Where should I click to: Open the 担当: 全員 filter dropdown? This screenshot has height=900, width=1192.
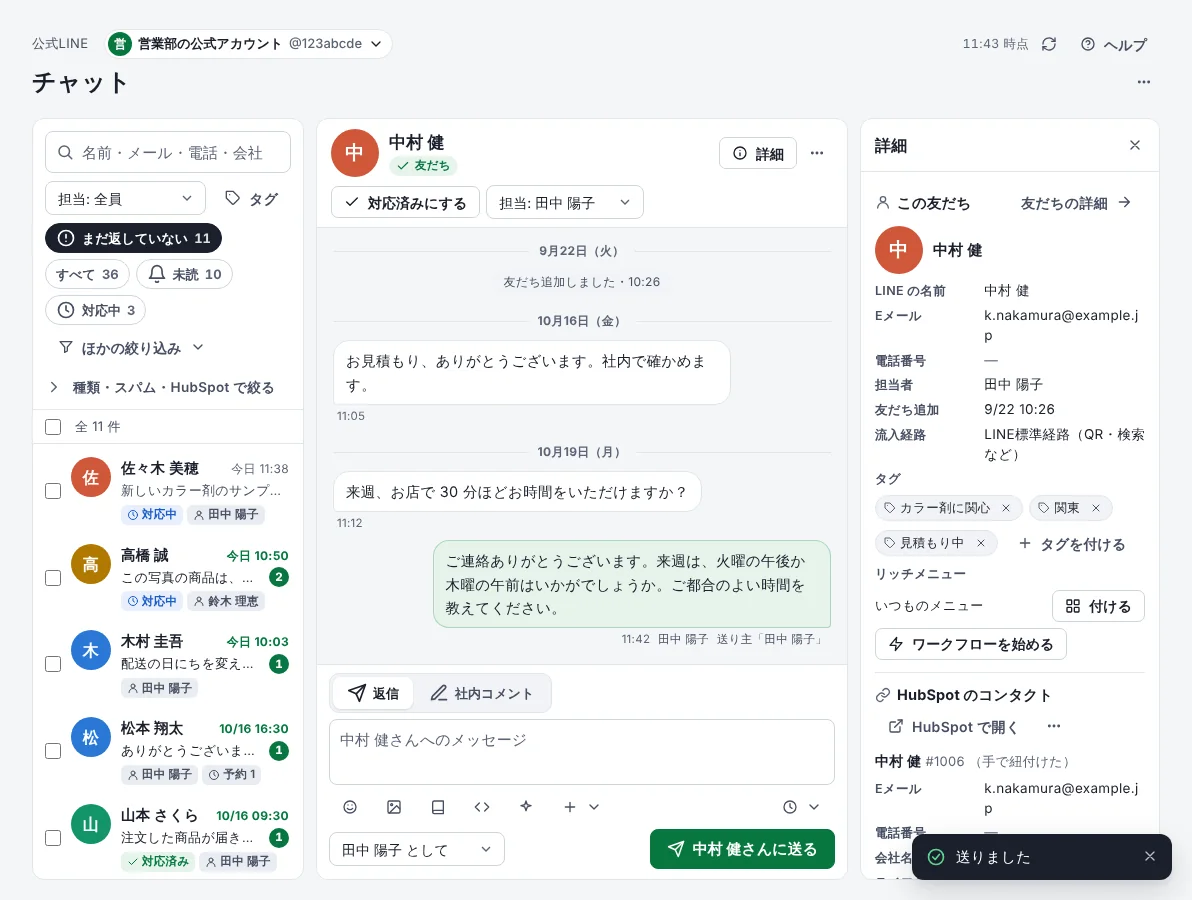(125, 198)
